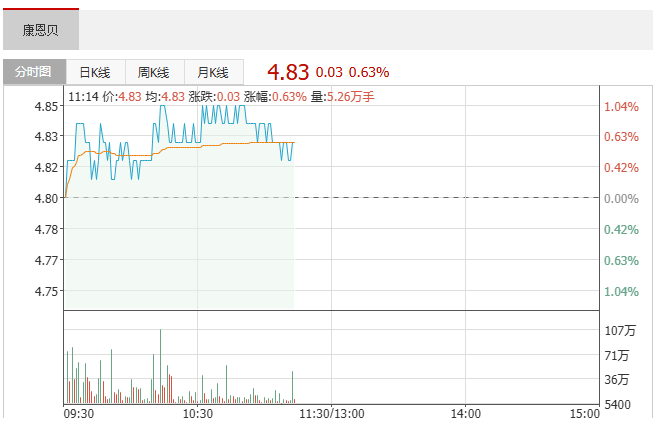This screenshot has height=429, width=658.
Task: Click the 11:30/13:00 time axis label
Action: [x=333, y=413]
